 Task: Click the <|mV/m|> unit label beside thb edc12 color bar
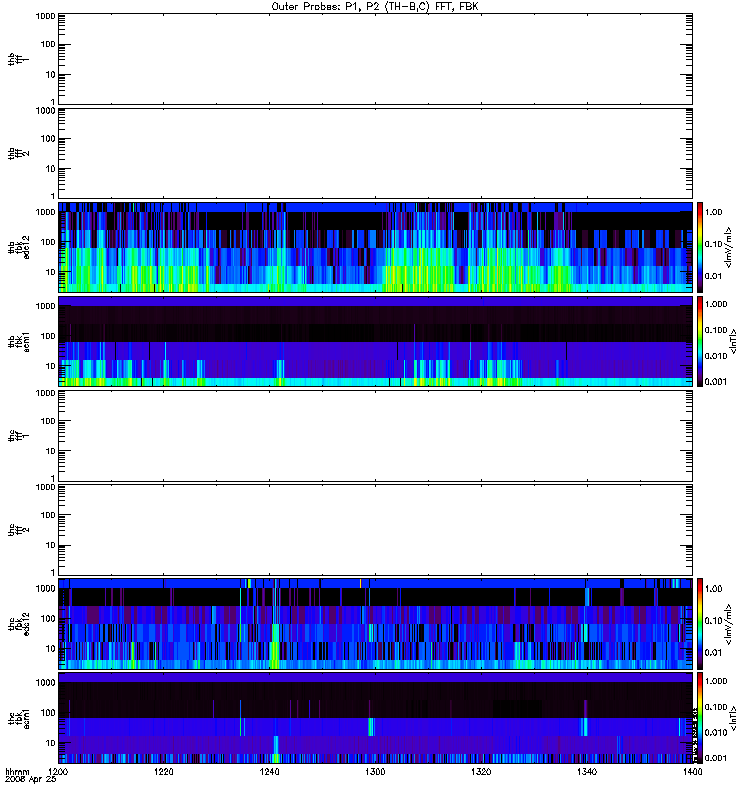[x=729, y=247]
